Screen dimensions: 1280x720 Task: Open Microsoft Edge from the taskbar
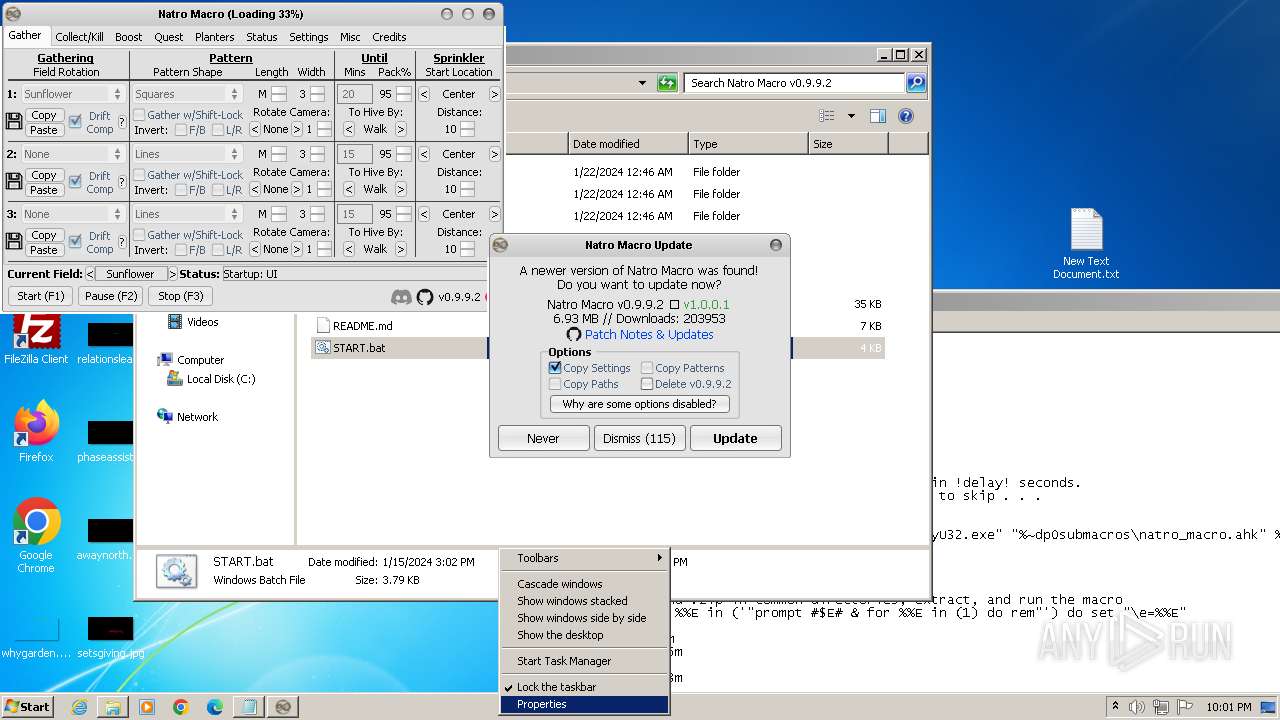[214, 707]
